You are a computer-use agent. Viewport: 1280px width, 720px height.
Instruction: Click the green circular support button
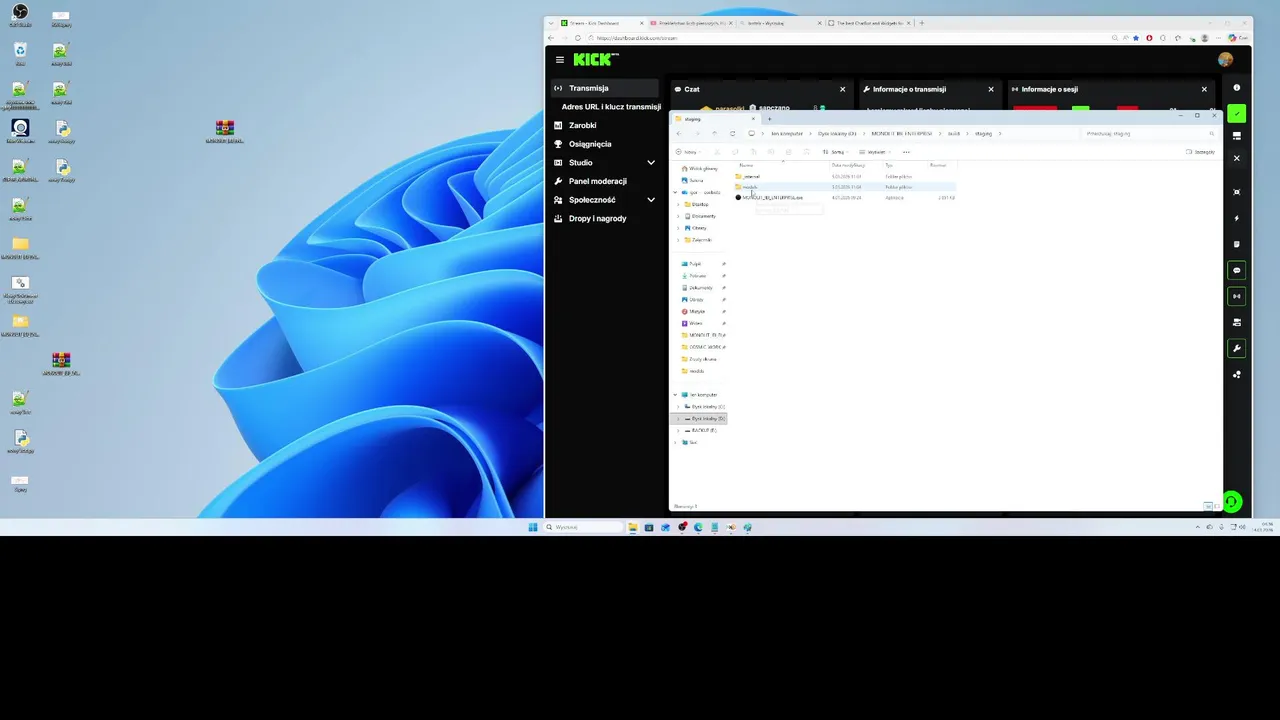(x=1232, y=502)
